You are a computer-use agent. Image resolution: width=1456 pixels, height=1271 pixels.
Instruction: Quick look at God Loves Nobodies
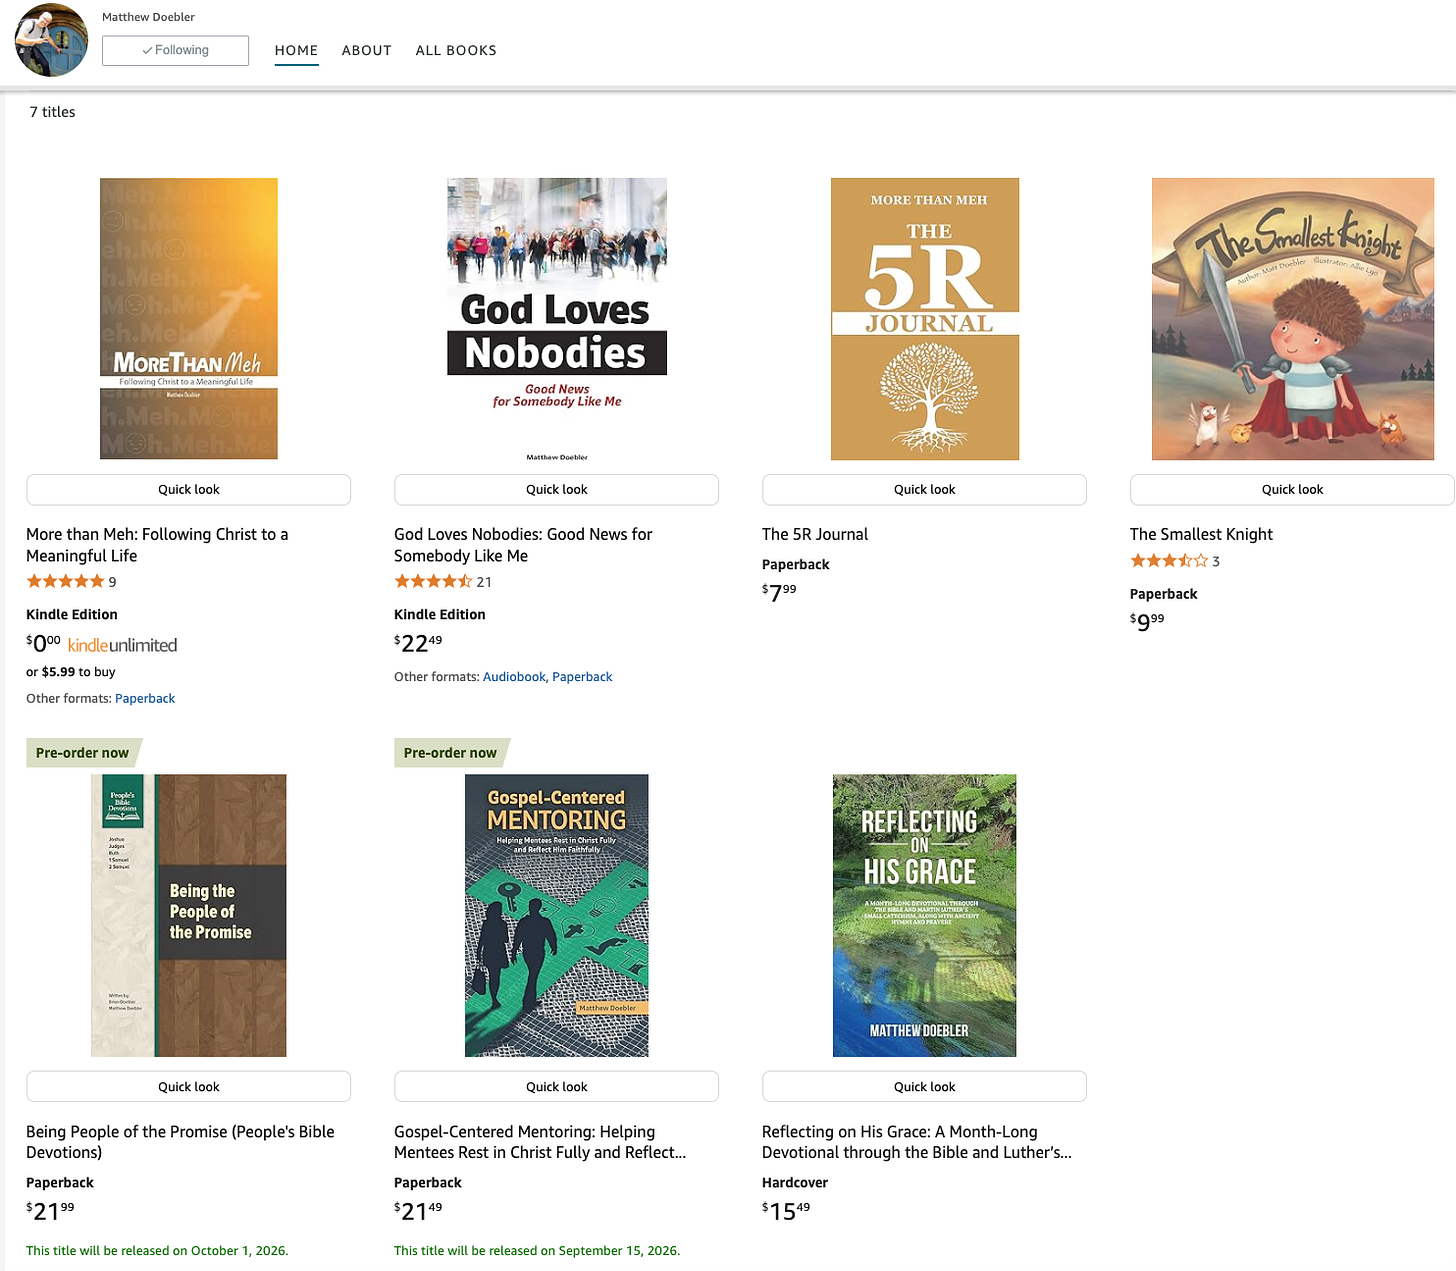coord(557,489)
